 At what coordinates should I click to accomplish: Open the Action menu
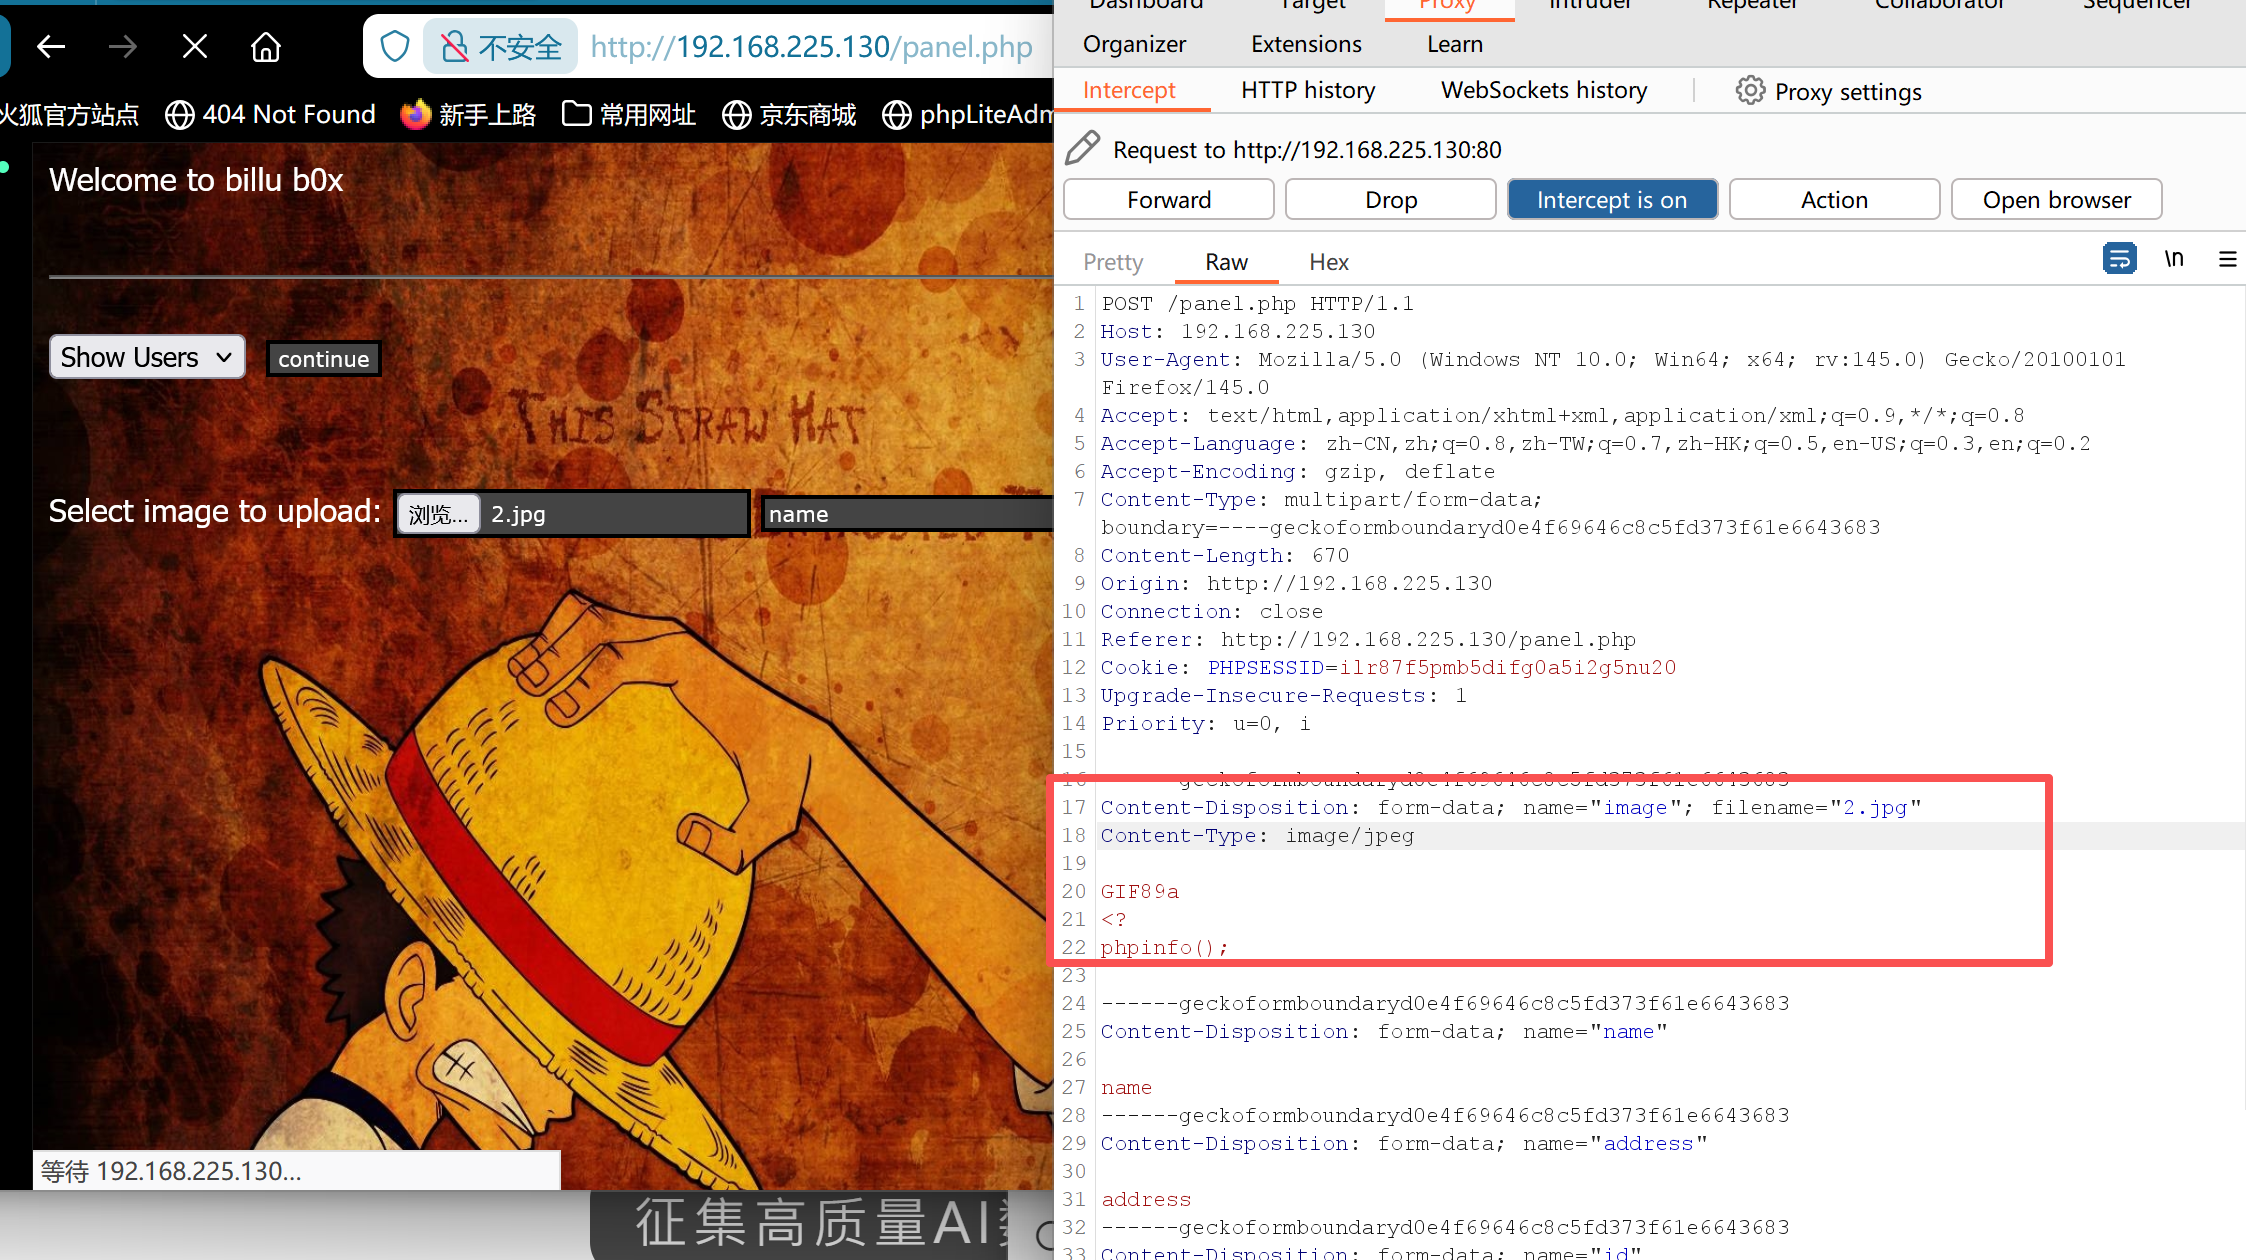[1833, 199]
